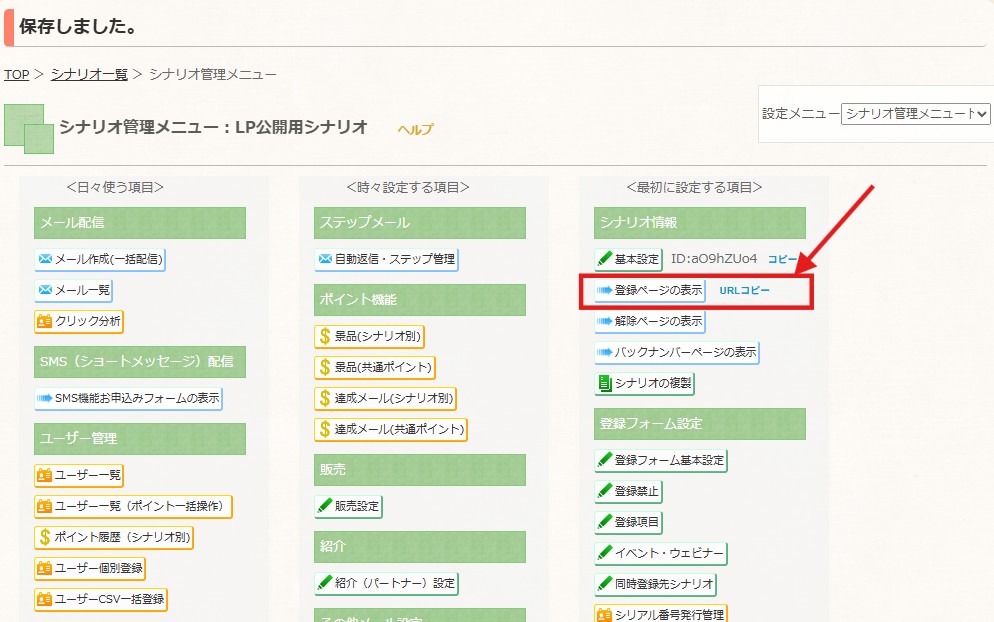Click arrow icon beside 登録ページの表示
Viewport: 994px width, 622px height.
pos(605,290)
